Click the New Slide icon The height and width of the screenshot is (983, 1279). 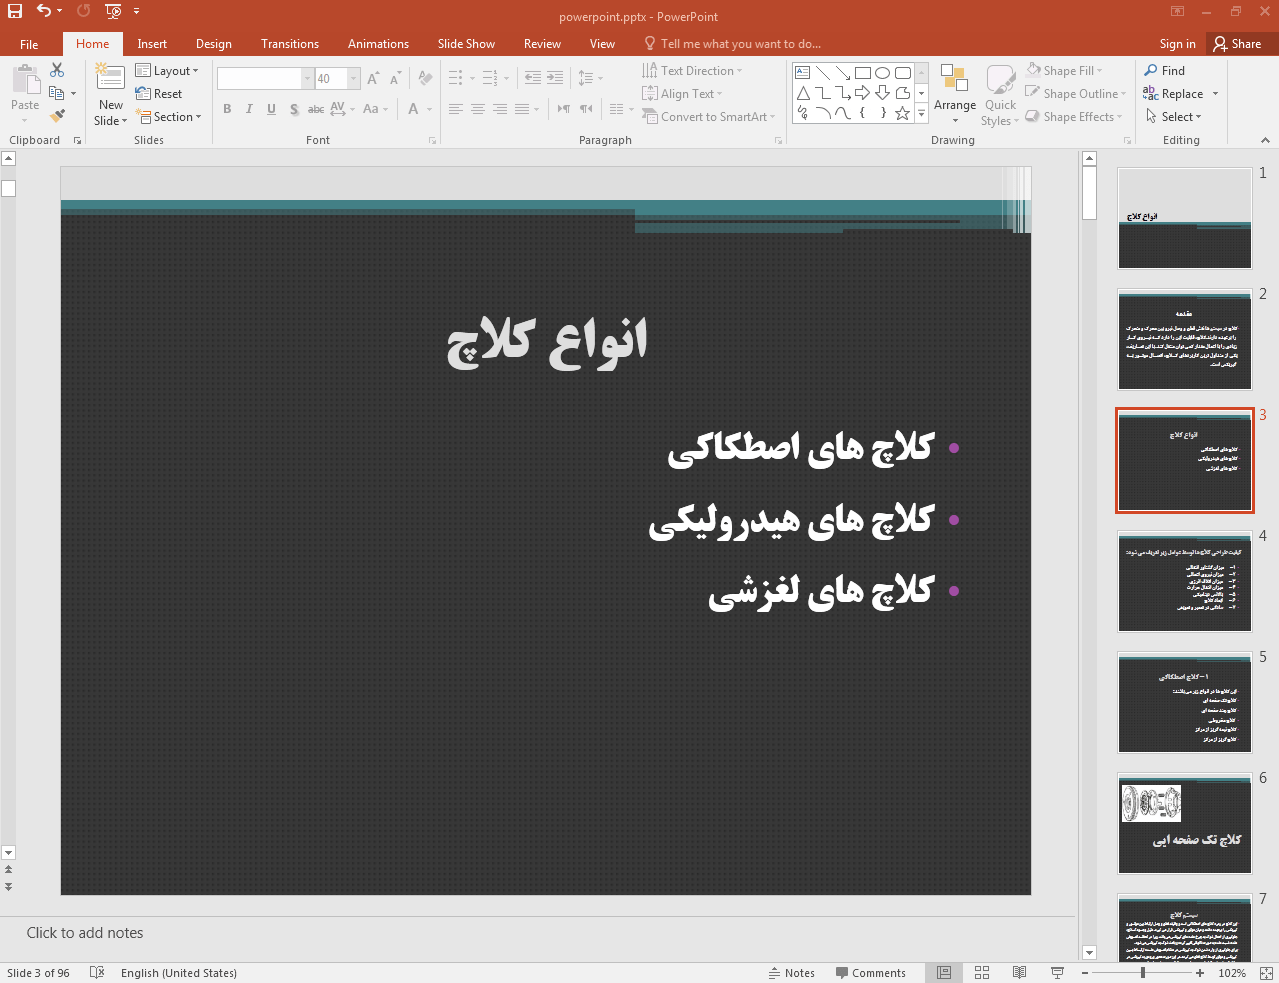tap(110, 78)
